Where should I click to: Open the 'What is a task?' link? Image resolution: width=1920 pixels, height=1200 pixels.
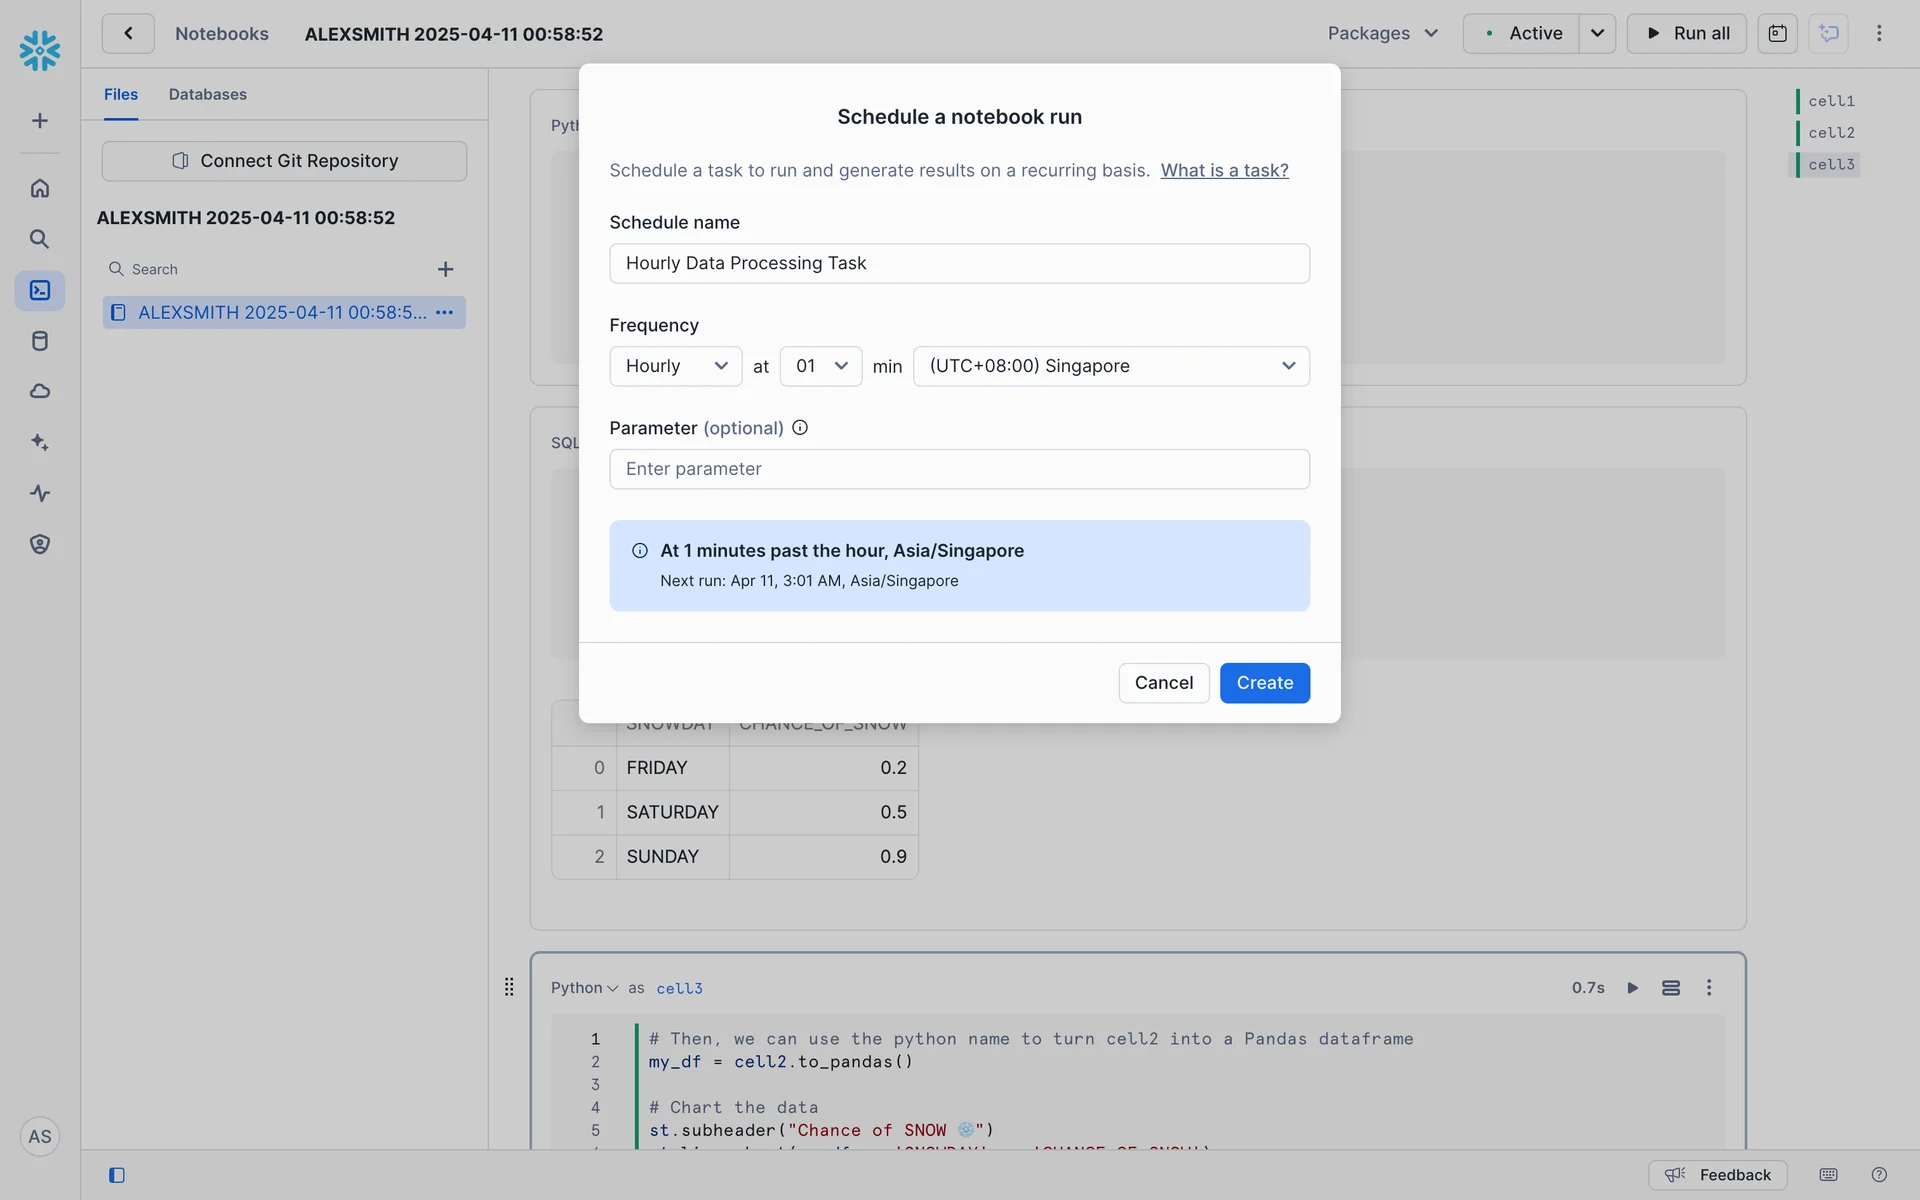(x=1224, y=170)
